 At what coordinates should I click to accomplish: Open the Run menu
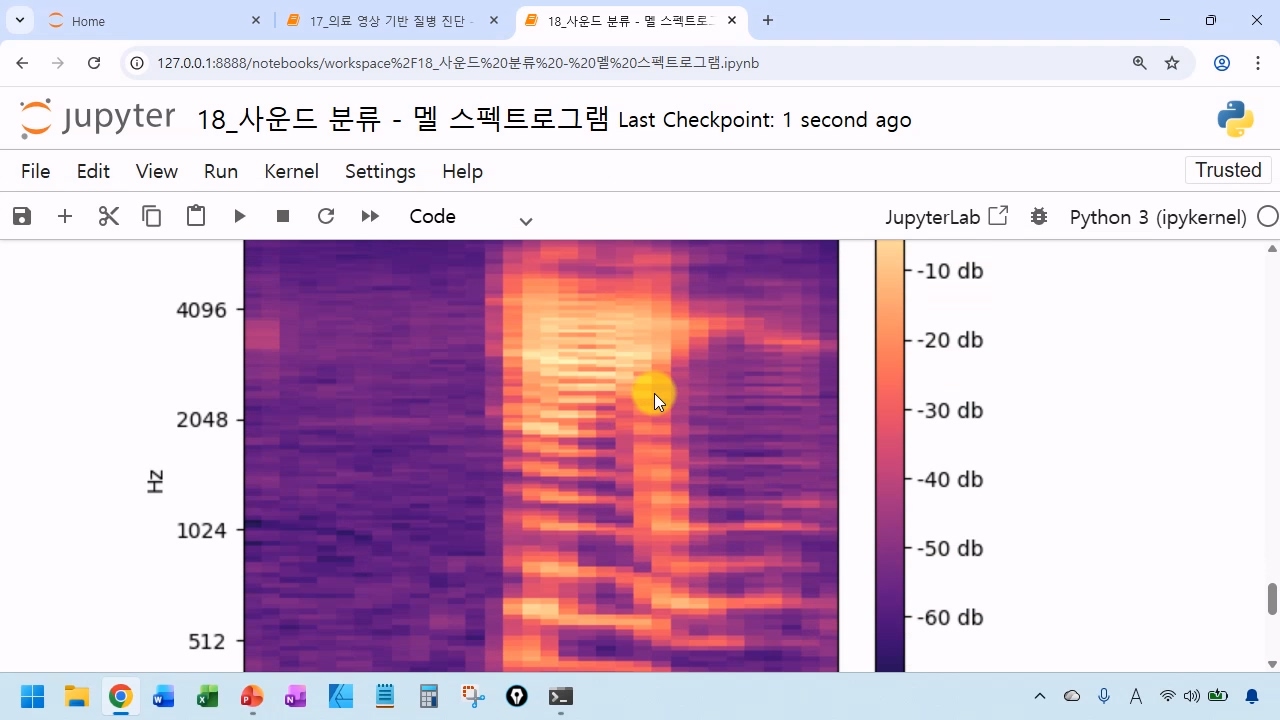pyautogui.click(x=221, y=171)
